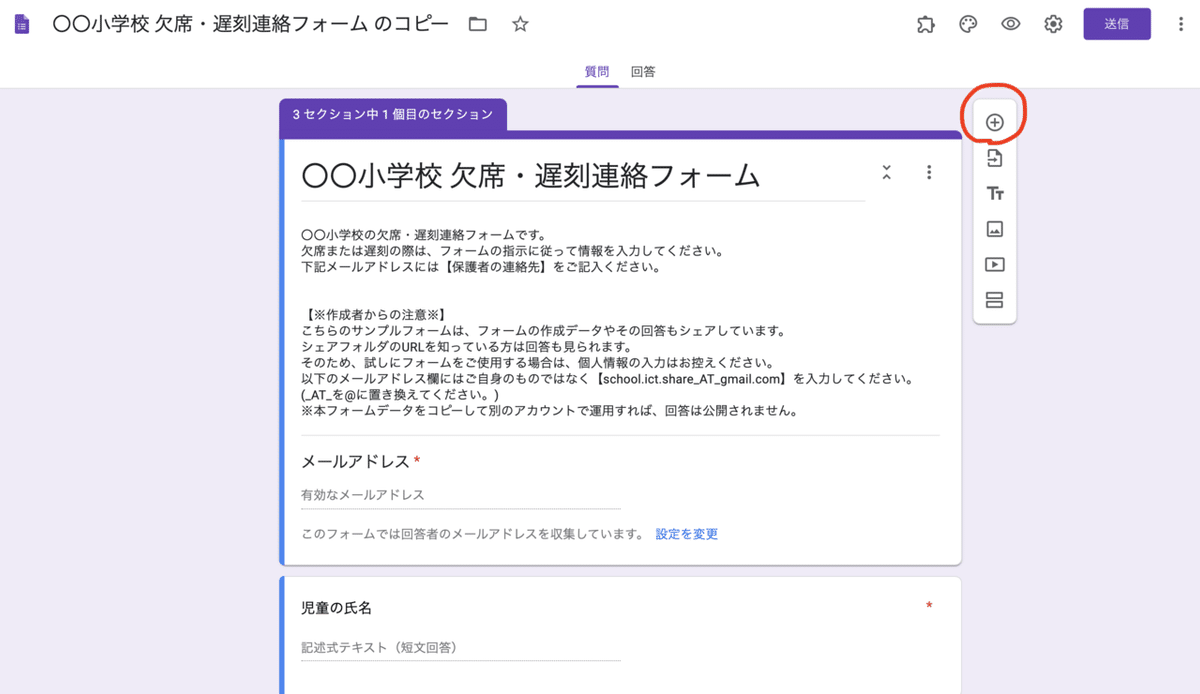Viewport: 1200px width, 694px height.
Task: Select the 質問 tab
Action: (x=597, y=71)
